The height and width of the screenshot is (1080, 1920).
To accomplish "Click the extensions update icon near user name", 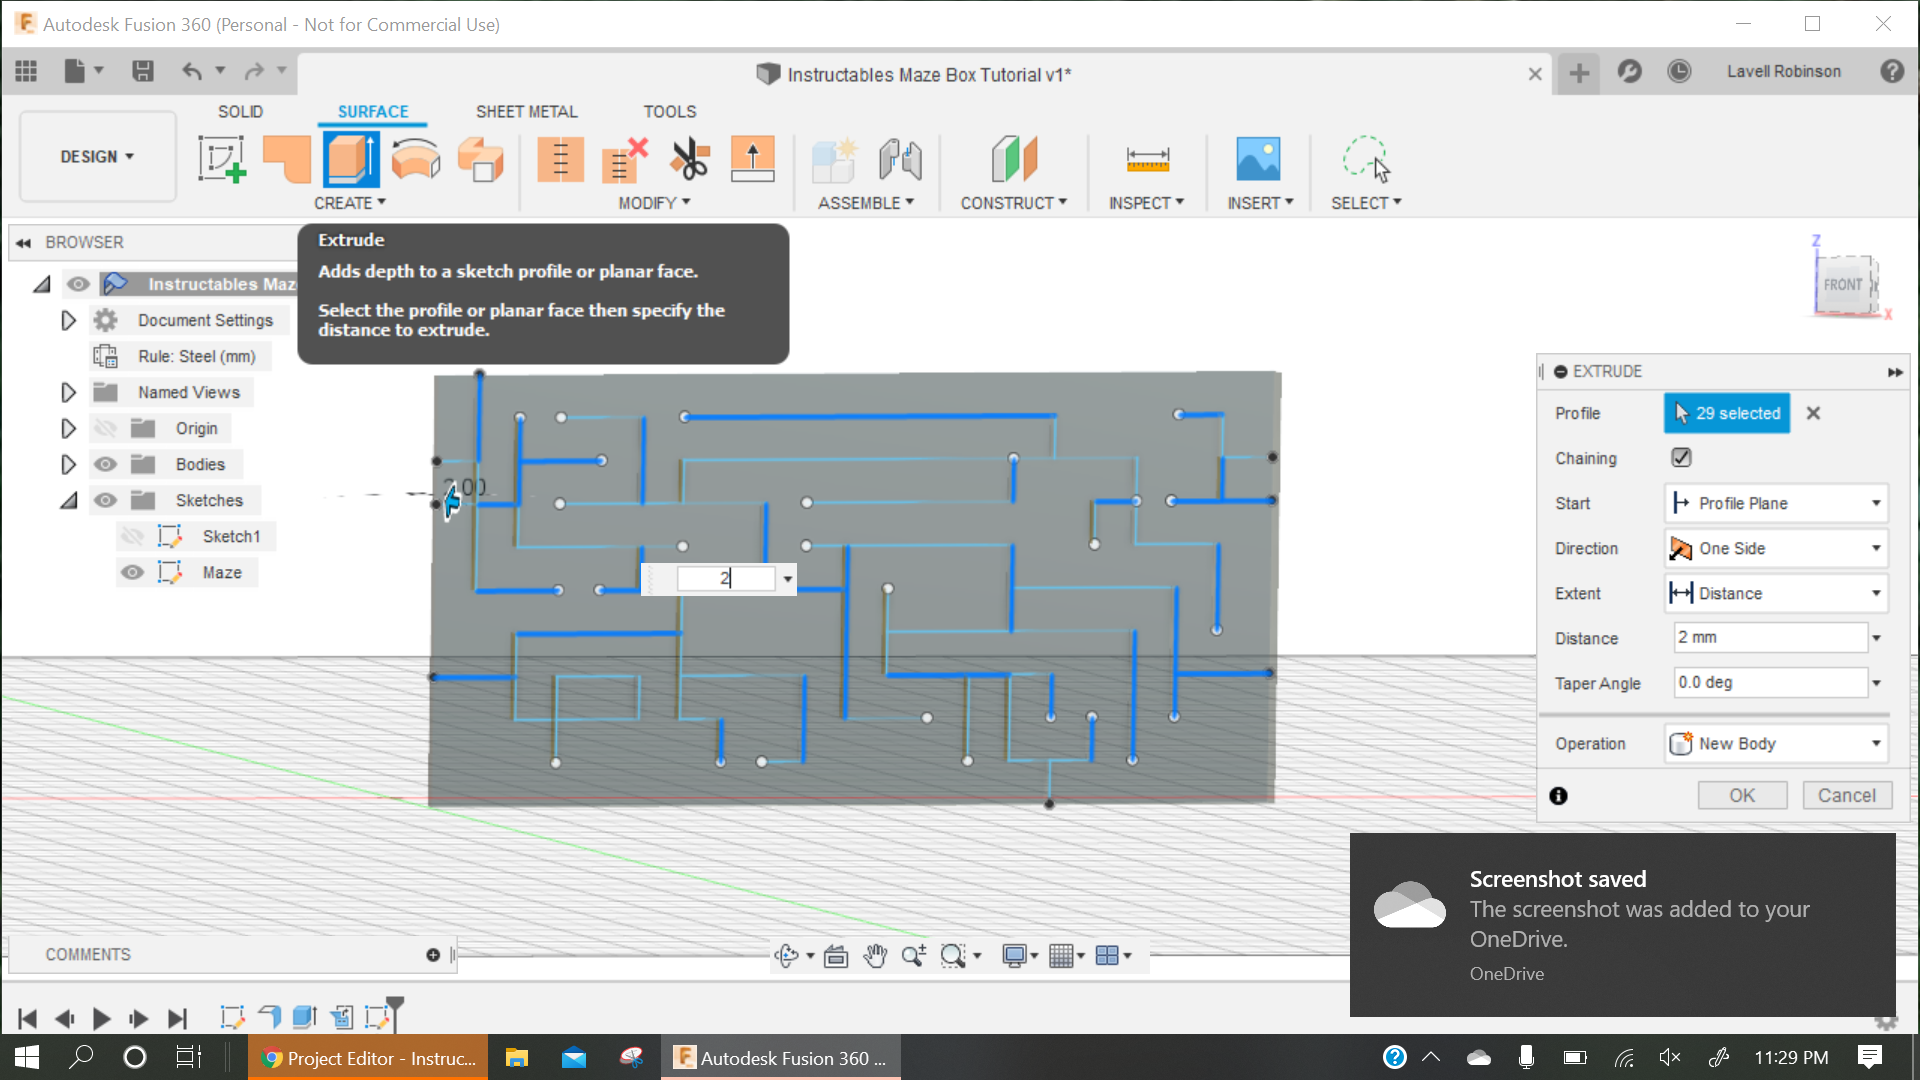I will (1629, 71).
